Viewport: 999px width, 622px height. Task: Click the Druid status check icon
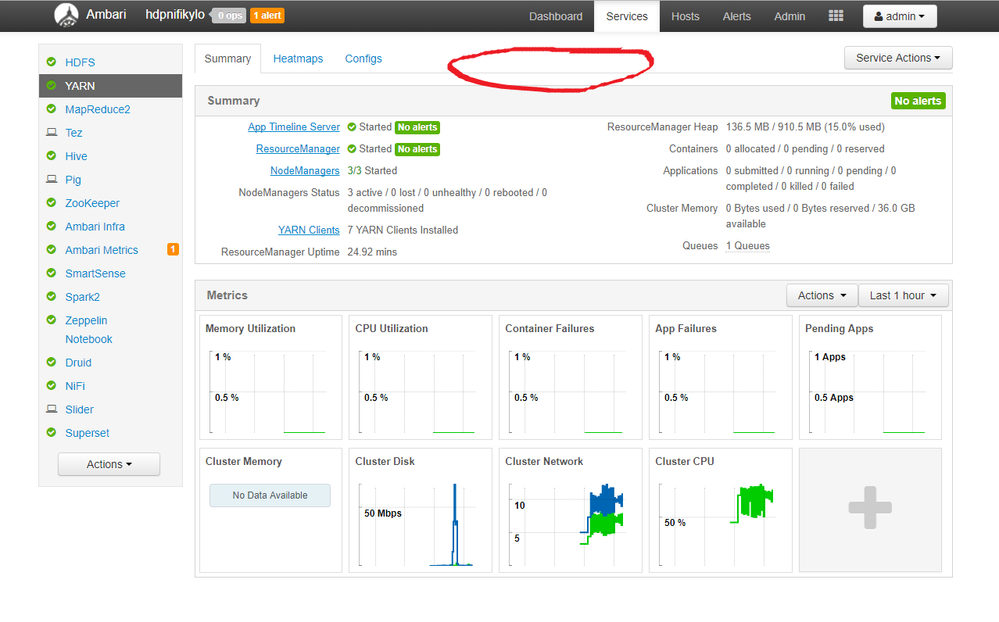pos(52,362)
